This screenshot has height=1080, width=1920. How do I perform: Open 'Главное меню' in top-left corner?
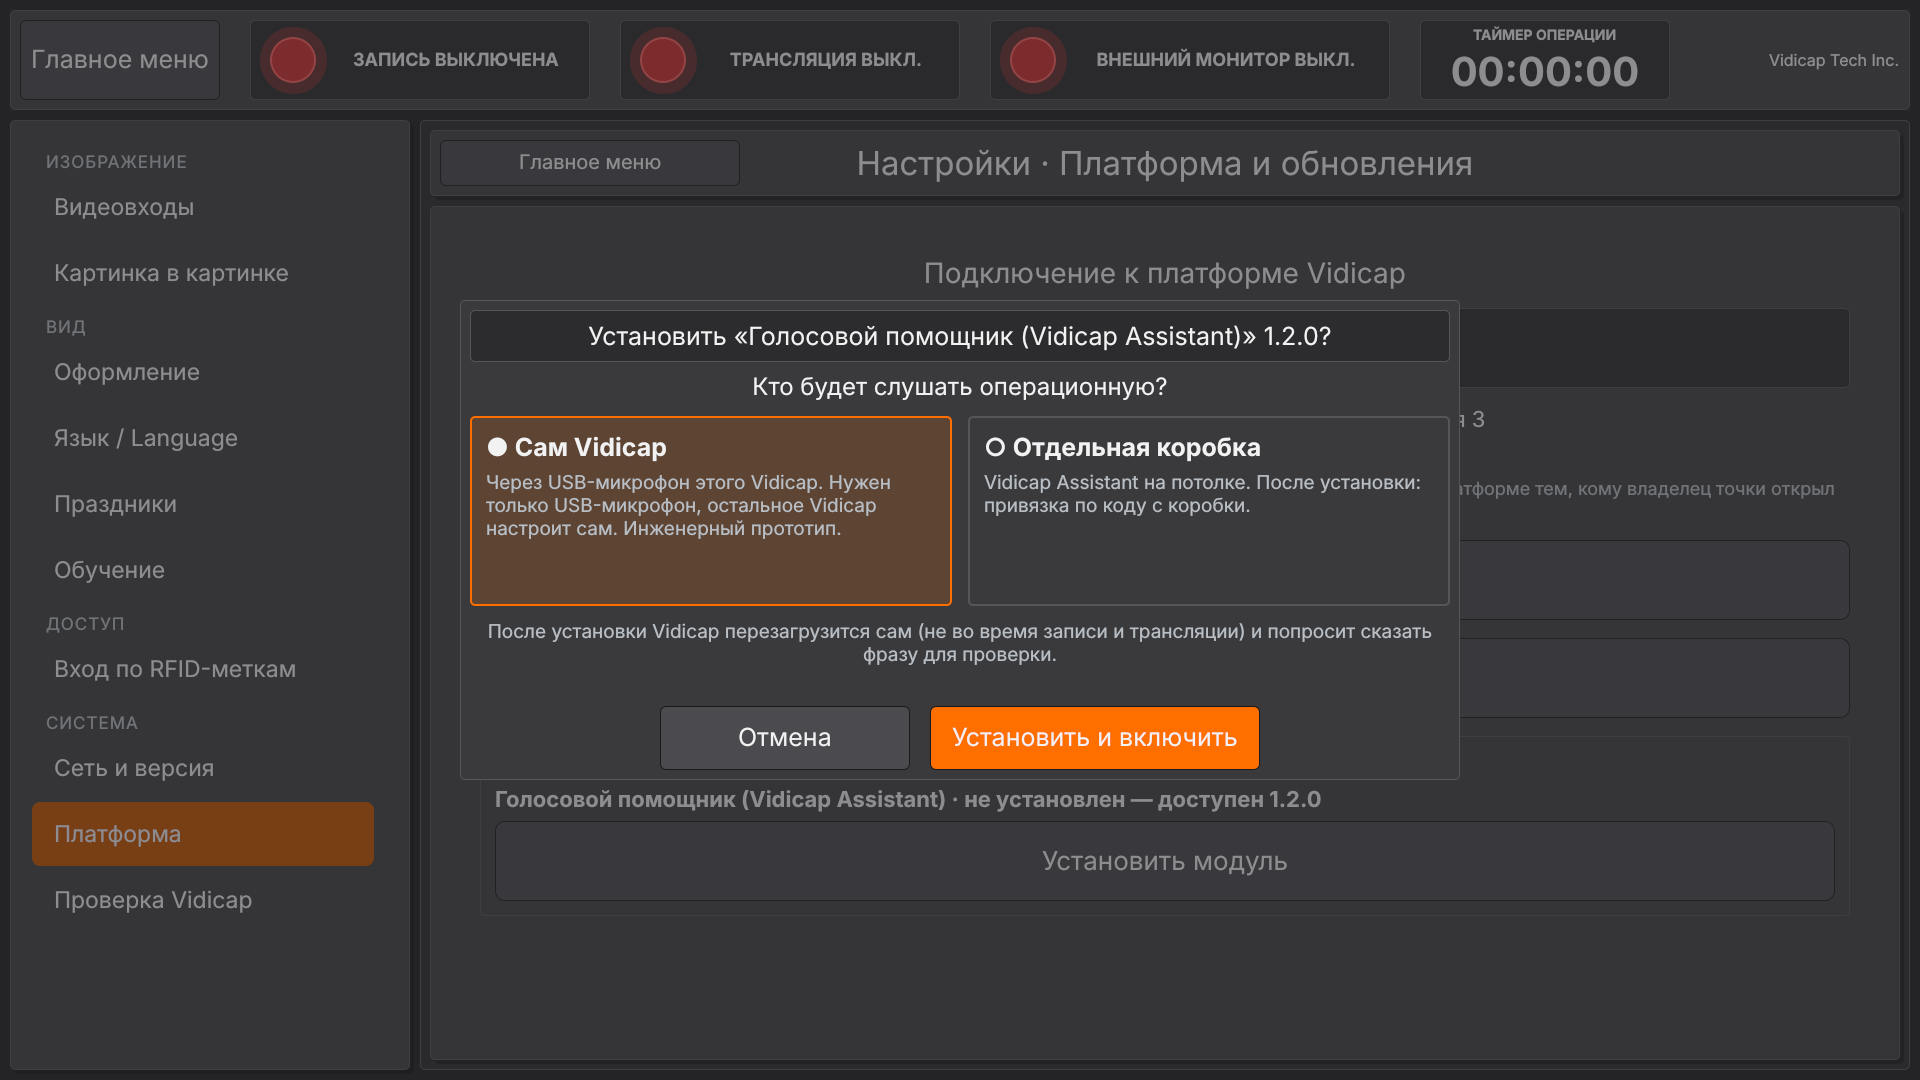click(x=120, y=60)
